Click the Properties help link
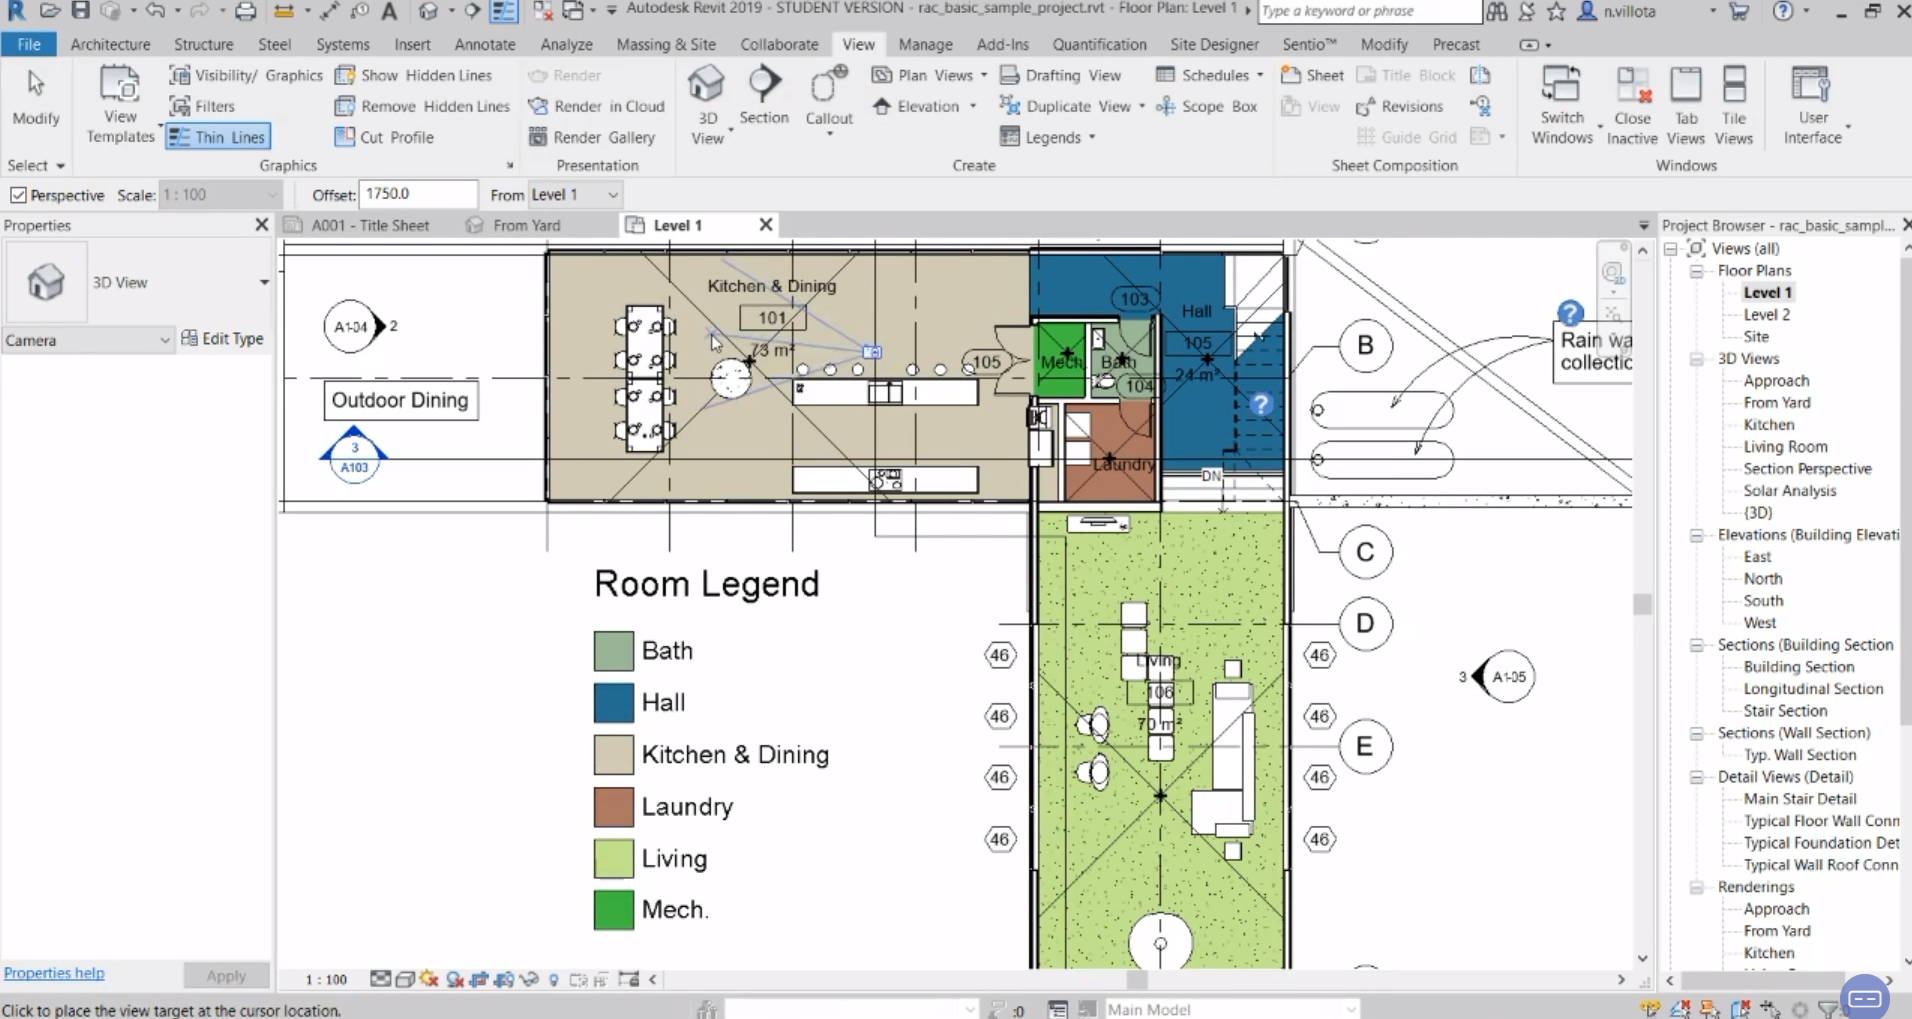Screen dimensions: 1912x1019 54,973
